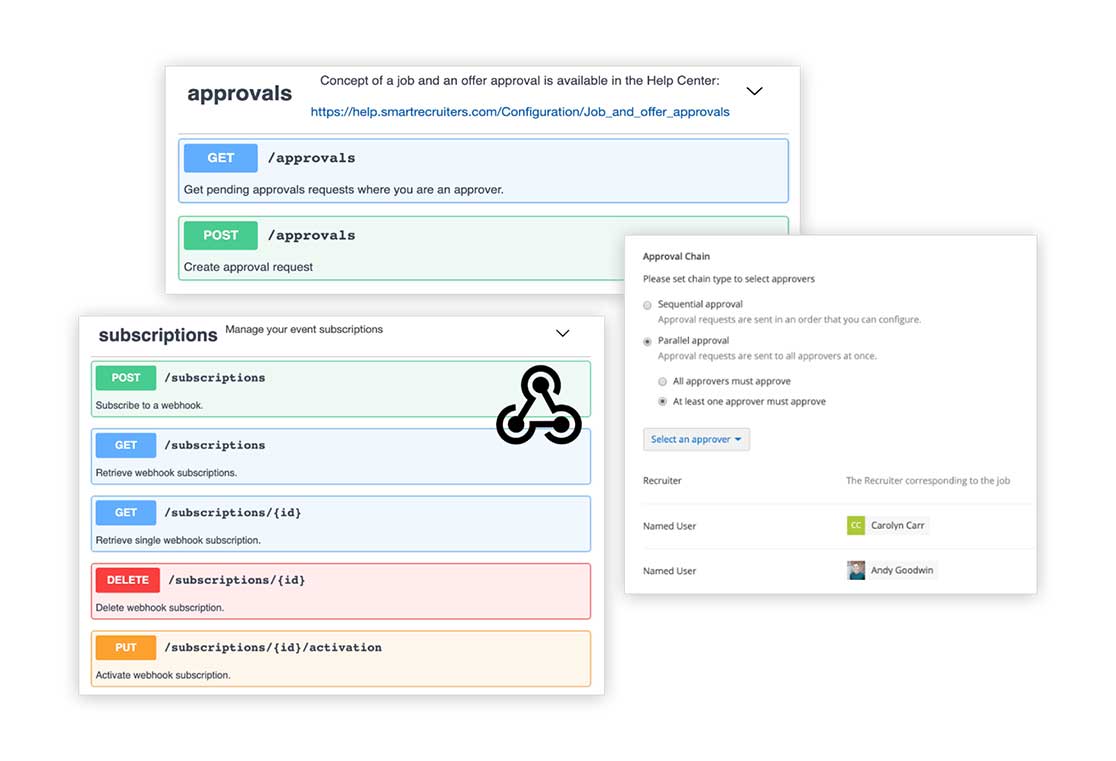Viewport: 1116px width, 761px height.
Task: Collapse the approvals section chevron
Action: pyautogui.click(x=754, y=91)
